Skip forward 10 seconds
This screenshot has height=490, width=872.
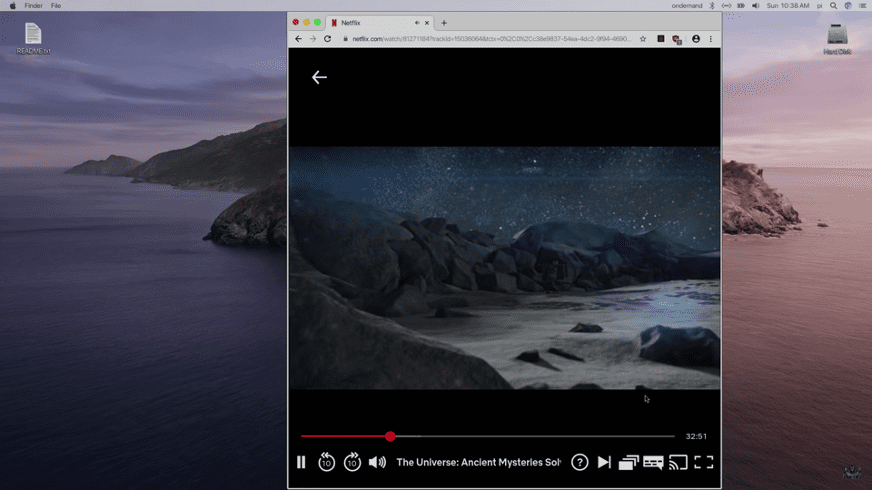click(352, 462)
